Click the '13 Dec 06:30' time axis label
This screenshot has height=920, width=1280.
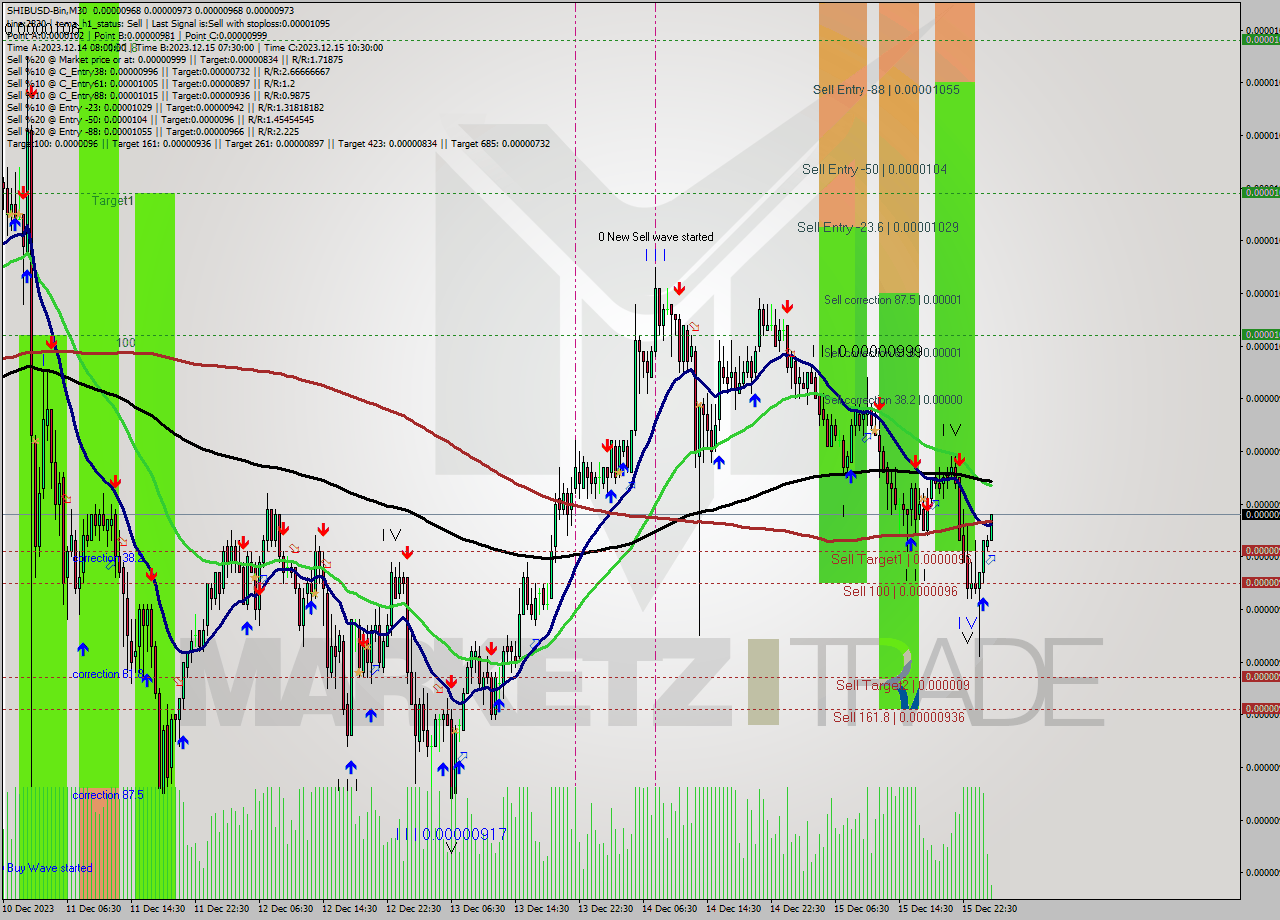click(x=478, y=909)
